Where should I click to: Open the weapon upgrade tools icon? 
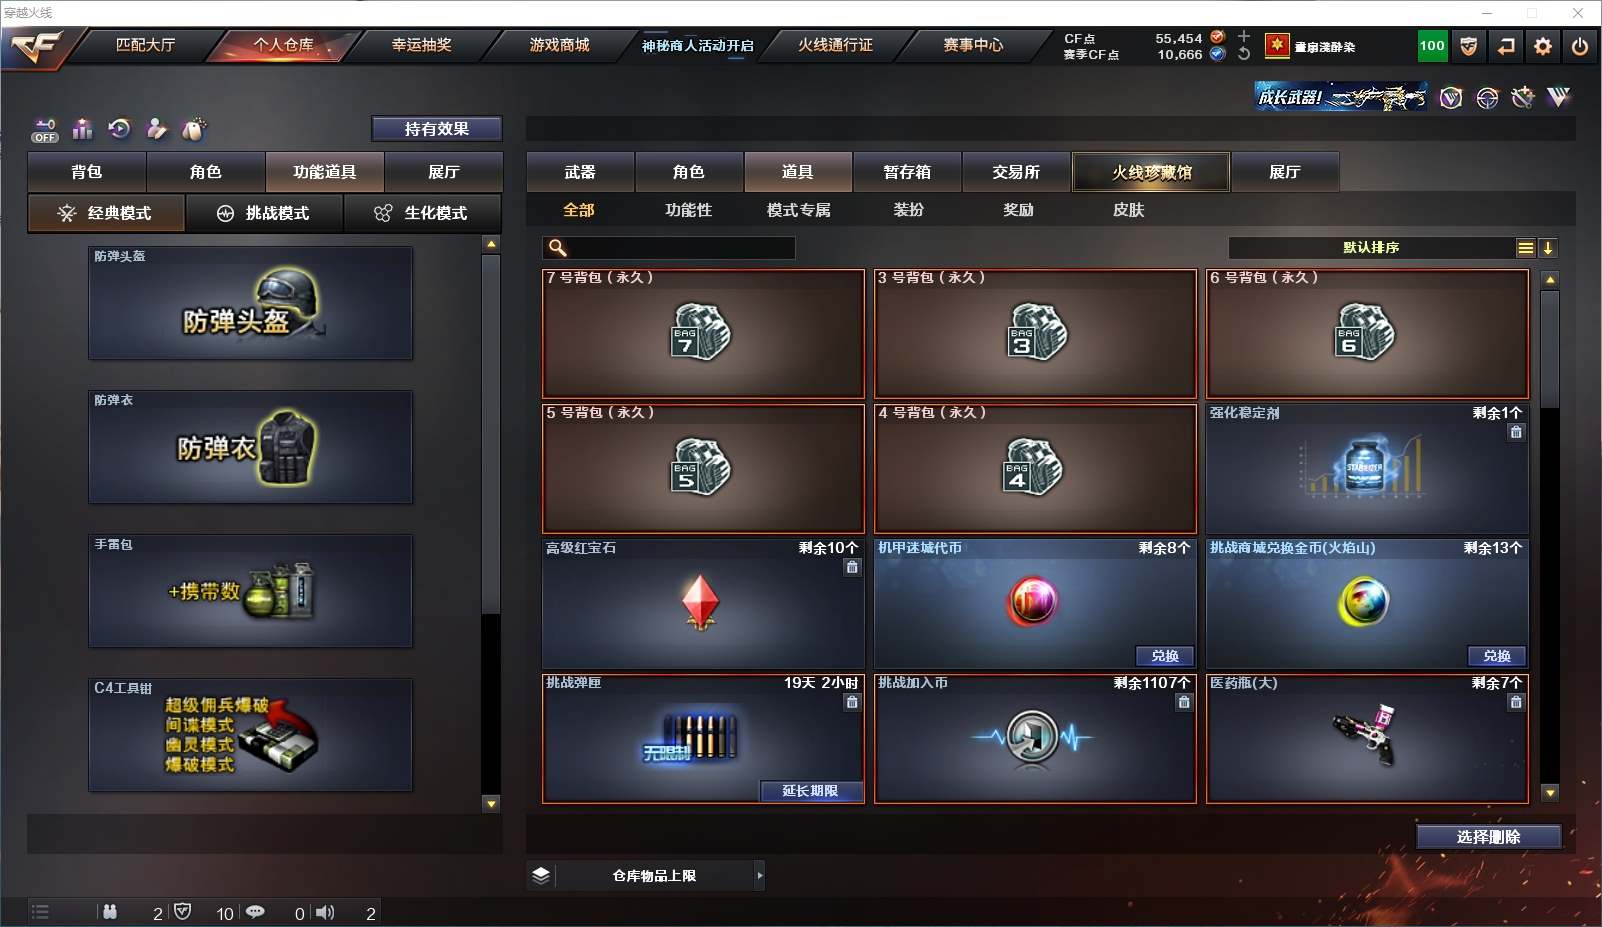point(1523,97)
